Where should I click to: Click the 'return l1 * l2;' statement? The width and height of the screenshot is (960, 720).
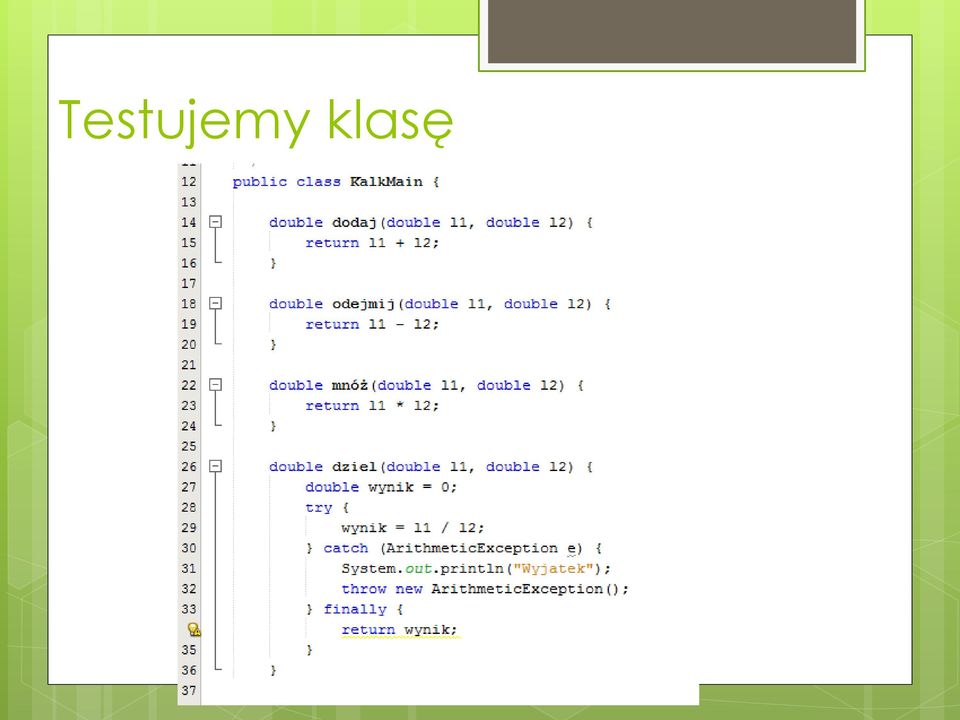coord(372,406)
